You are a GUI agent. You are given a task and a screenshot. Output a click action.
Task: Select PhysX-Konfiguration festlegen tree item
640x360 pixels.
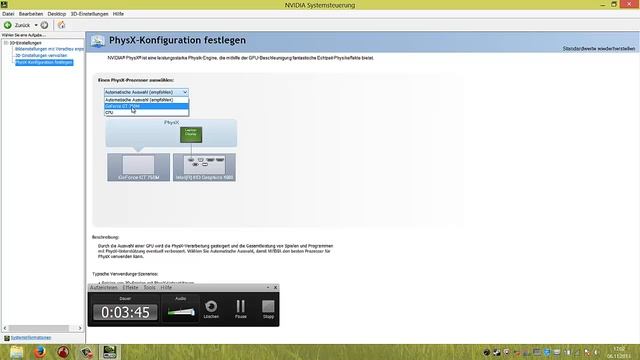point(44,62)
